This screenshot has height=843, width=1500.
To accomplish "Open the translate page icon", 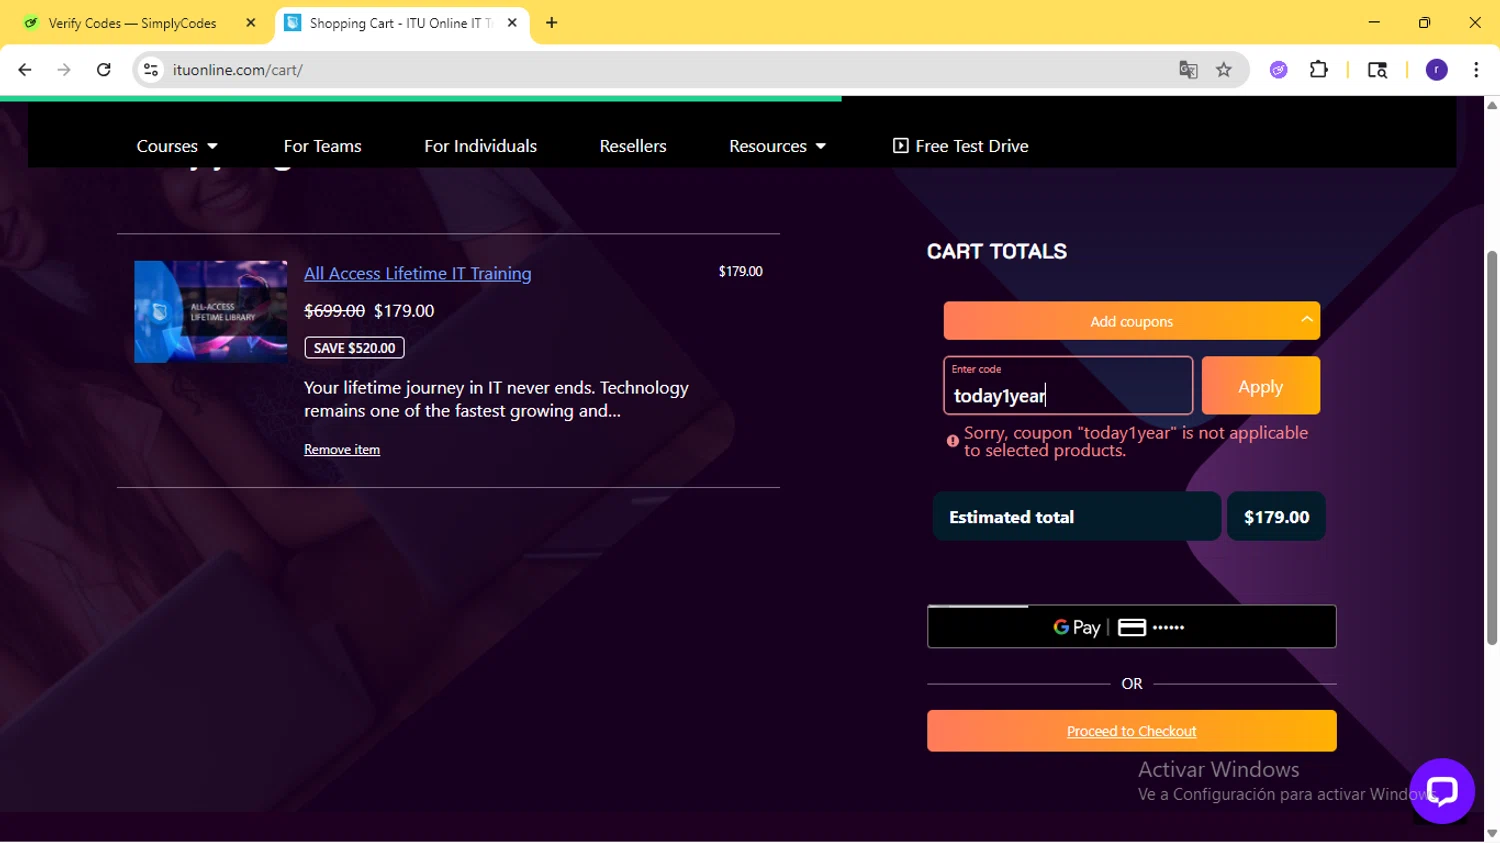I will 1188,70.
